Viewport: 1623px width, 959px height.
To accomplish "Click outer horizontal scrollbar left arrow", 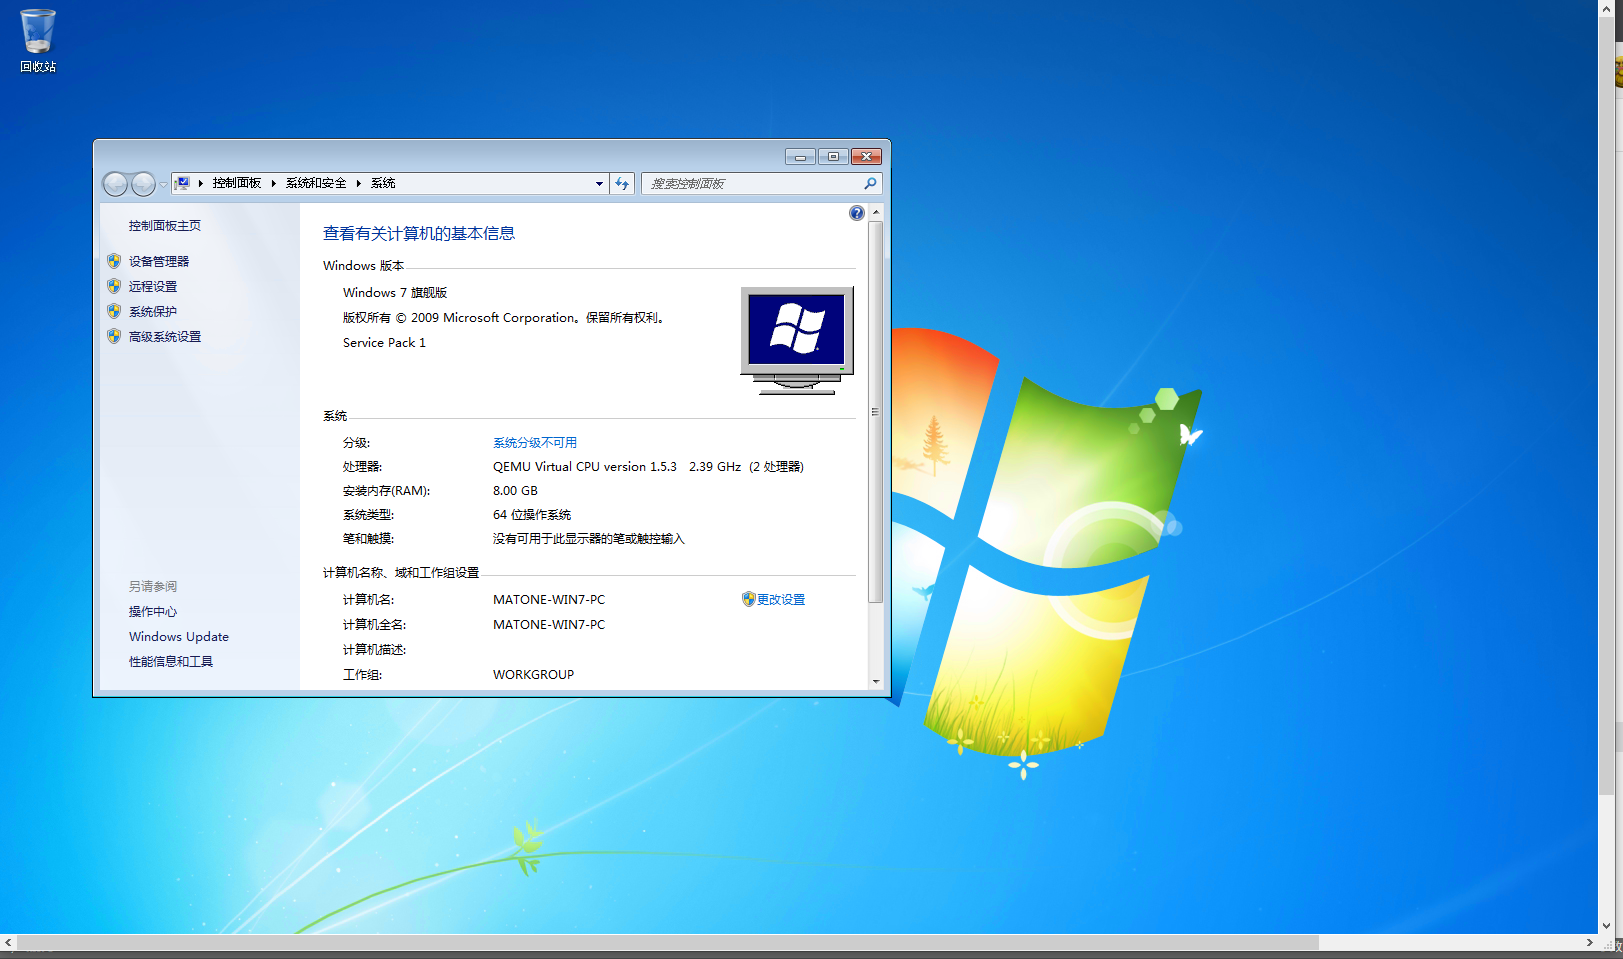I will [x=8, y=943].
